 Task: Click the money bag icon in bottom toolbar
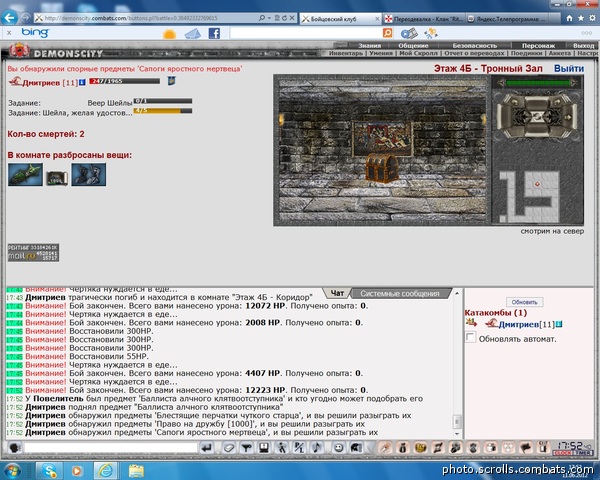[x=403, y=447]
